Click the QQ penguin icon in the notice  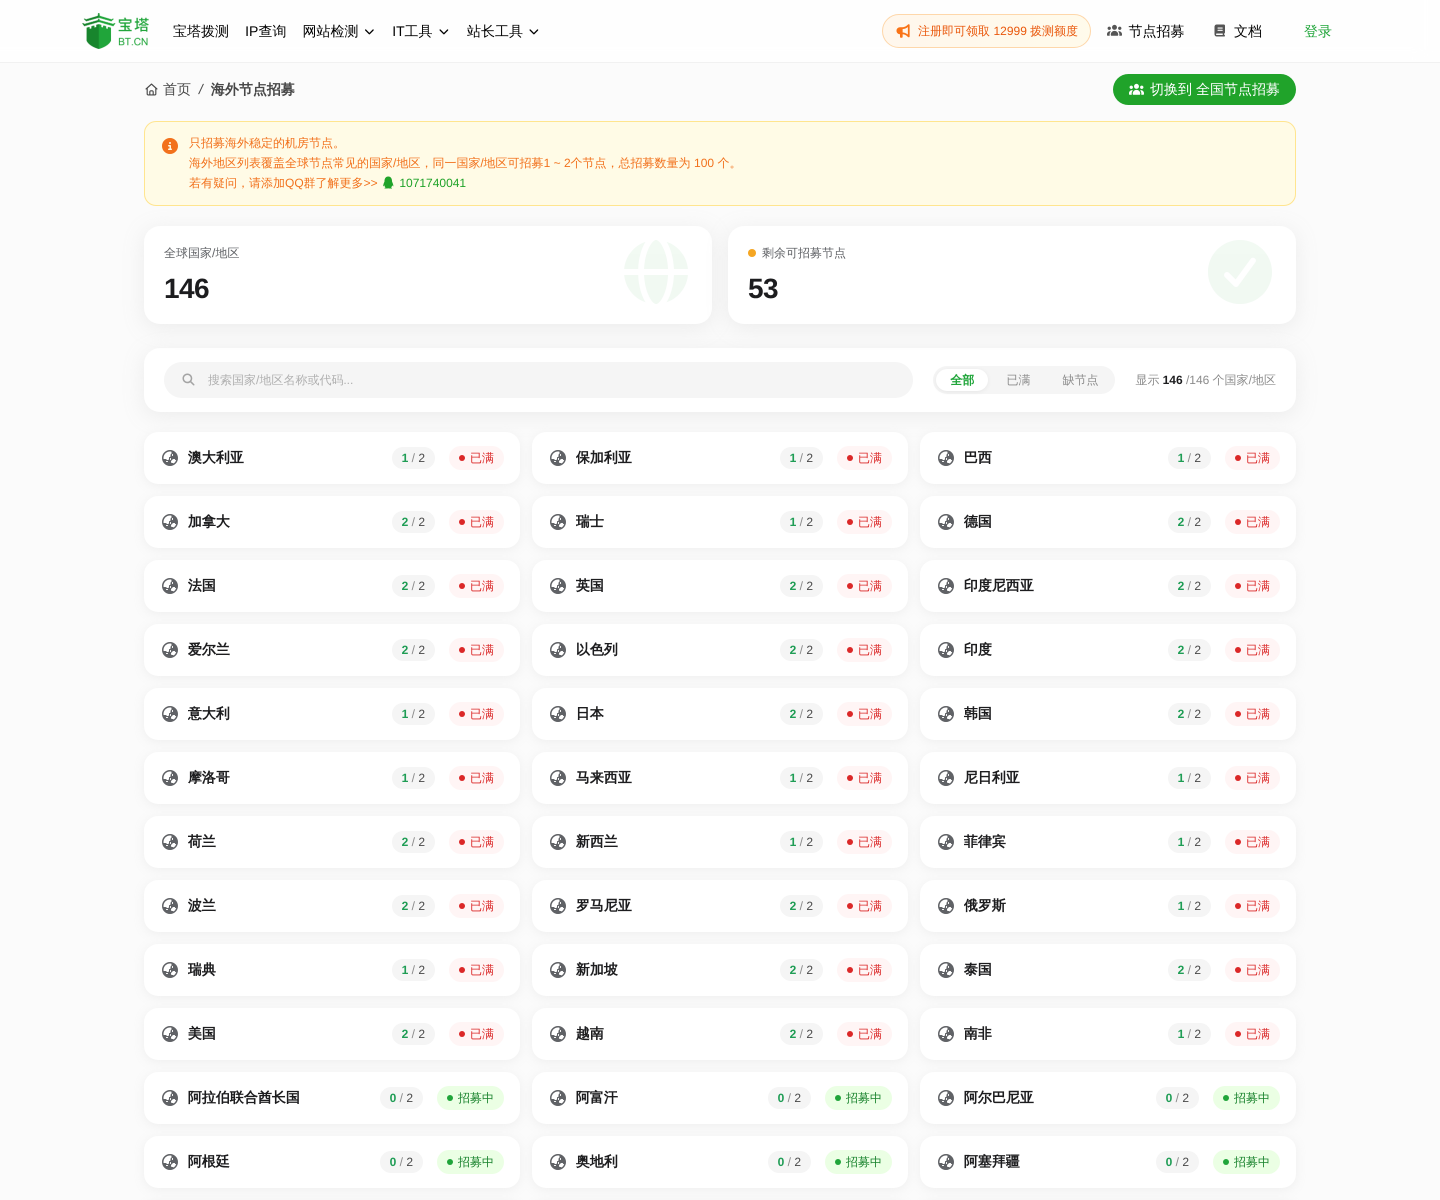(388, 183)
